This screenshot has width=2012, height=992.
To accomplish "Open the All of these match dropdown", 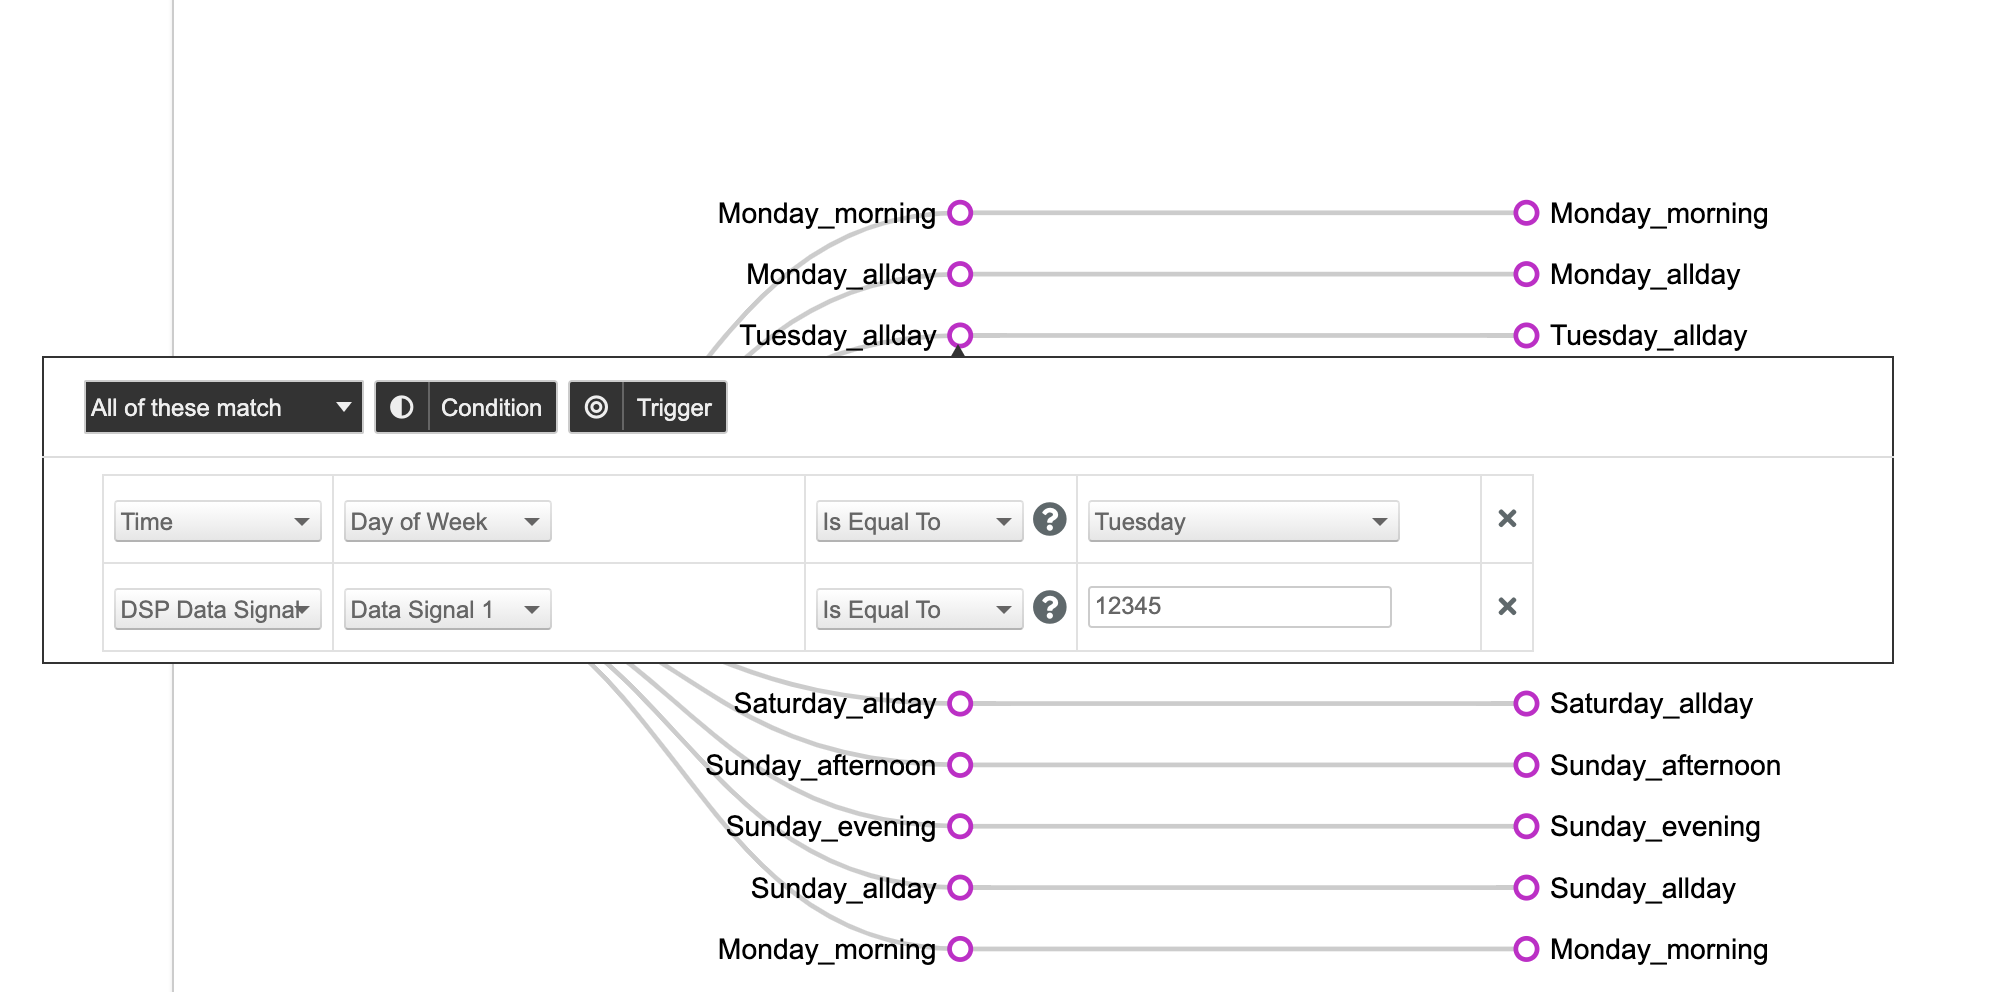I will coord(223,407).
